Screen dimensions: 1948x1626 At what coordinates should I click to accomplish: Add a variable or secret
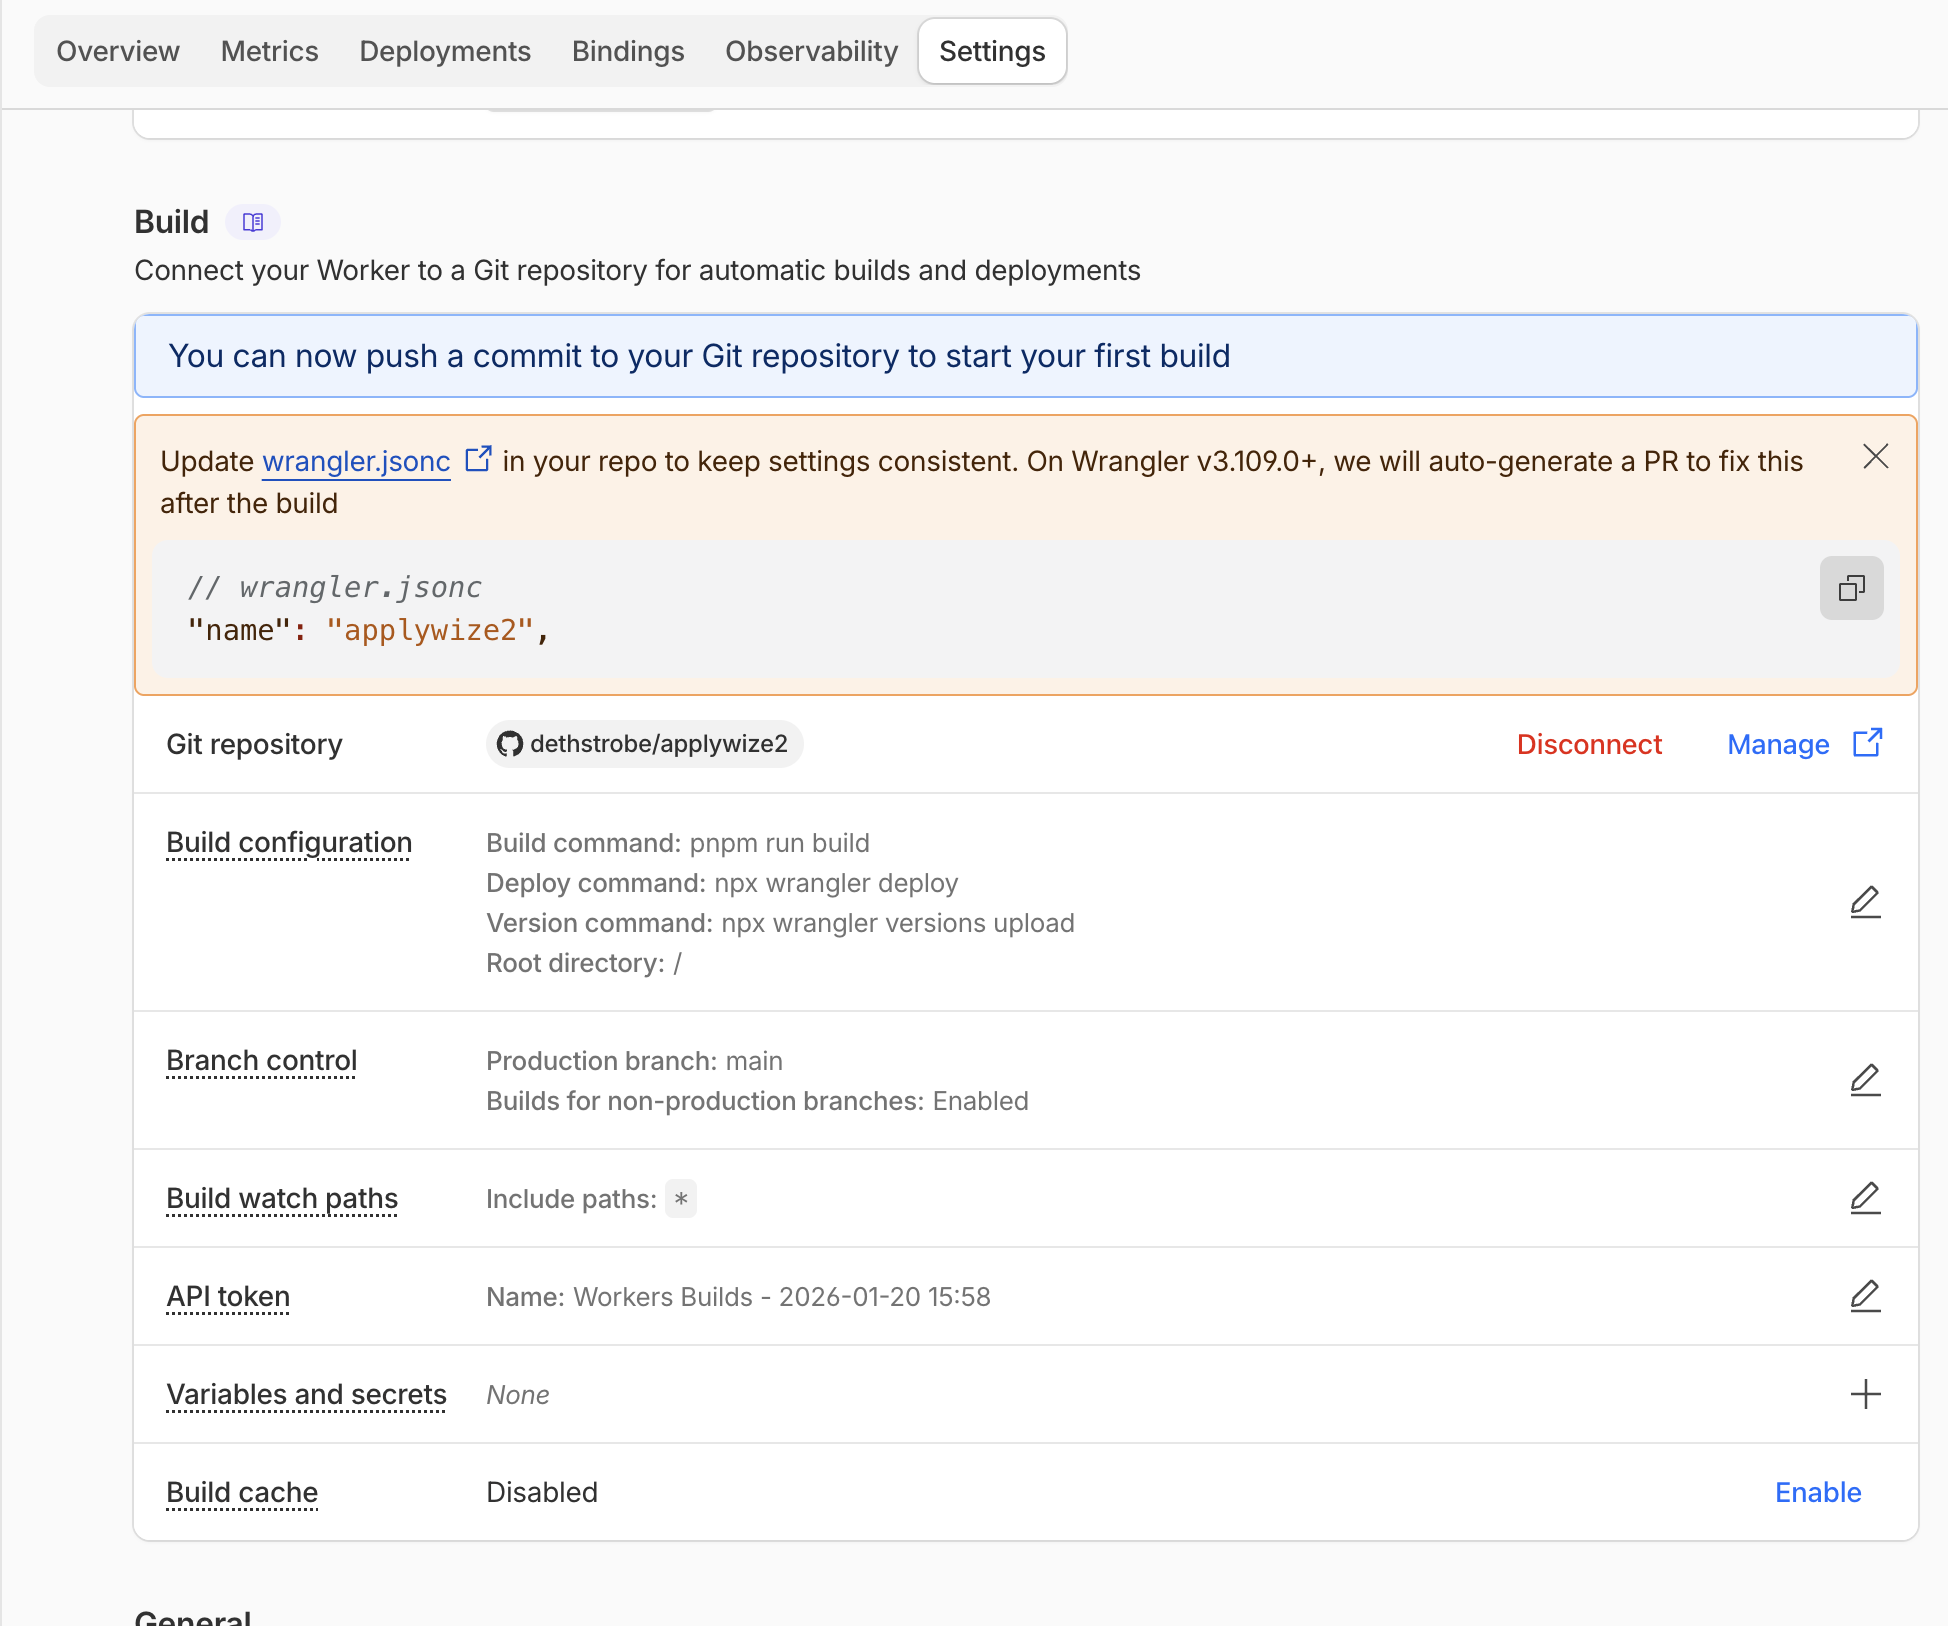tap(1864, 1394)
